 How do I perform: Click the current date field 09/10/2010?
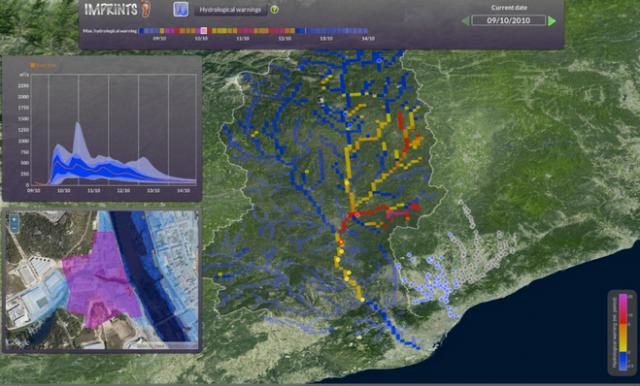click(x=509, y=20)
